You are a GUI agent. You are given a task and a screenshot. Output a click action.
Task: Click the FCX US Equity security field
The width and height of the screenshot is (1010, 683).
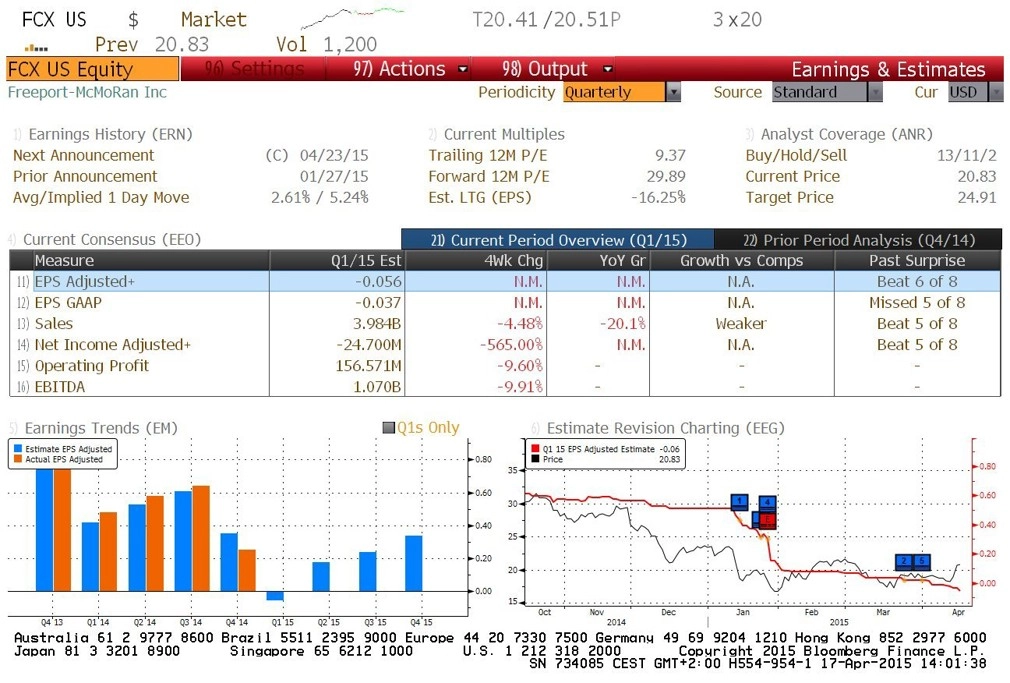pos(93,69)
